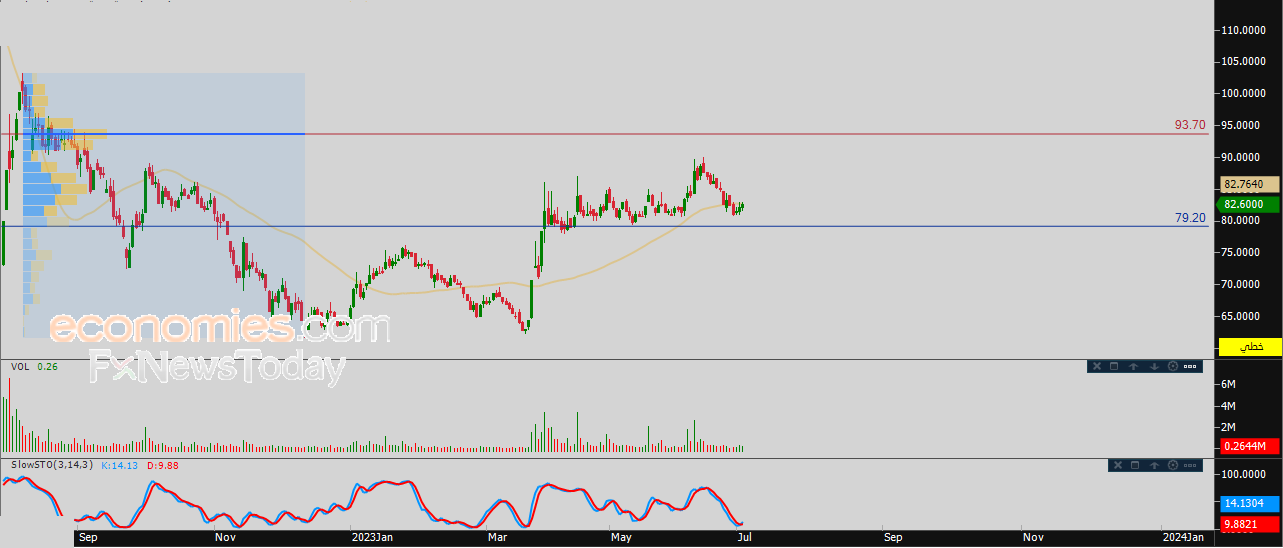Maximize the VOL indicator pane
The width and height of the screenshot is (1283, 548).
pyautogui.click(x=1115, y=366)
